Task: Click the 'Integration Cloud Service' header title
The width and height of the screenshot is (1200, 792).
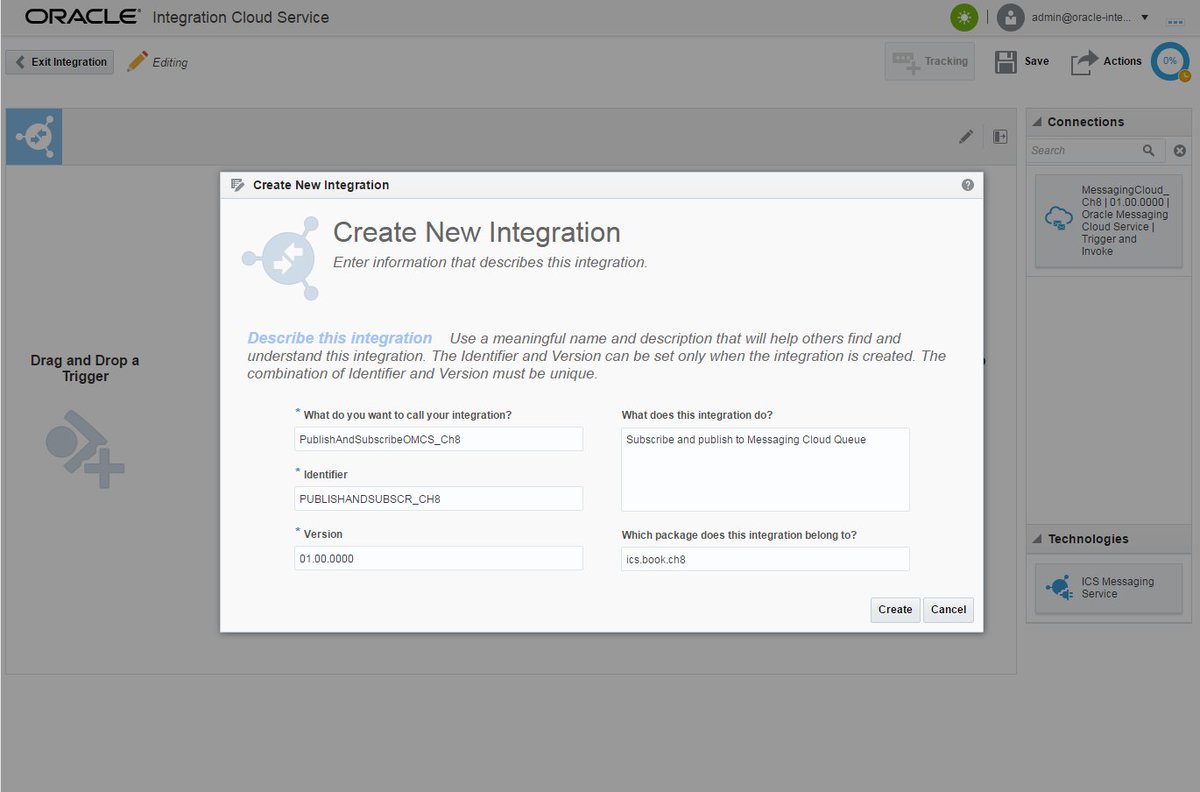Action: pos(240,17)
